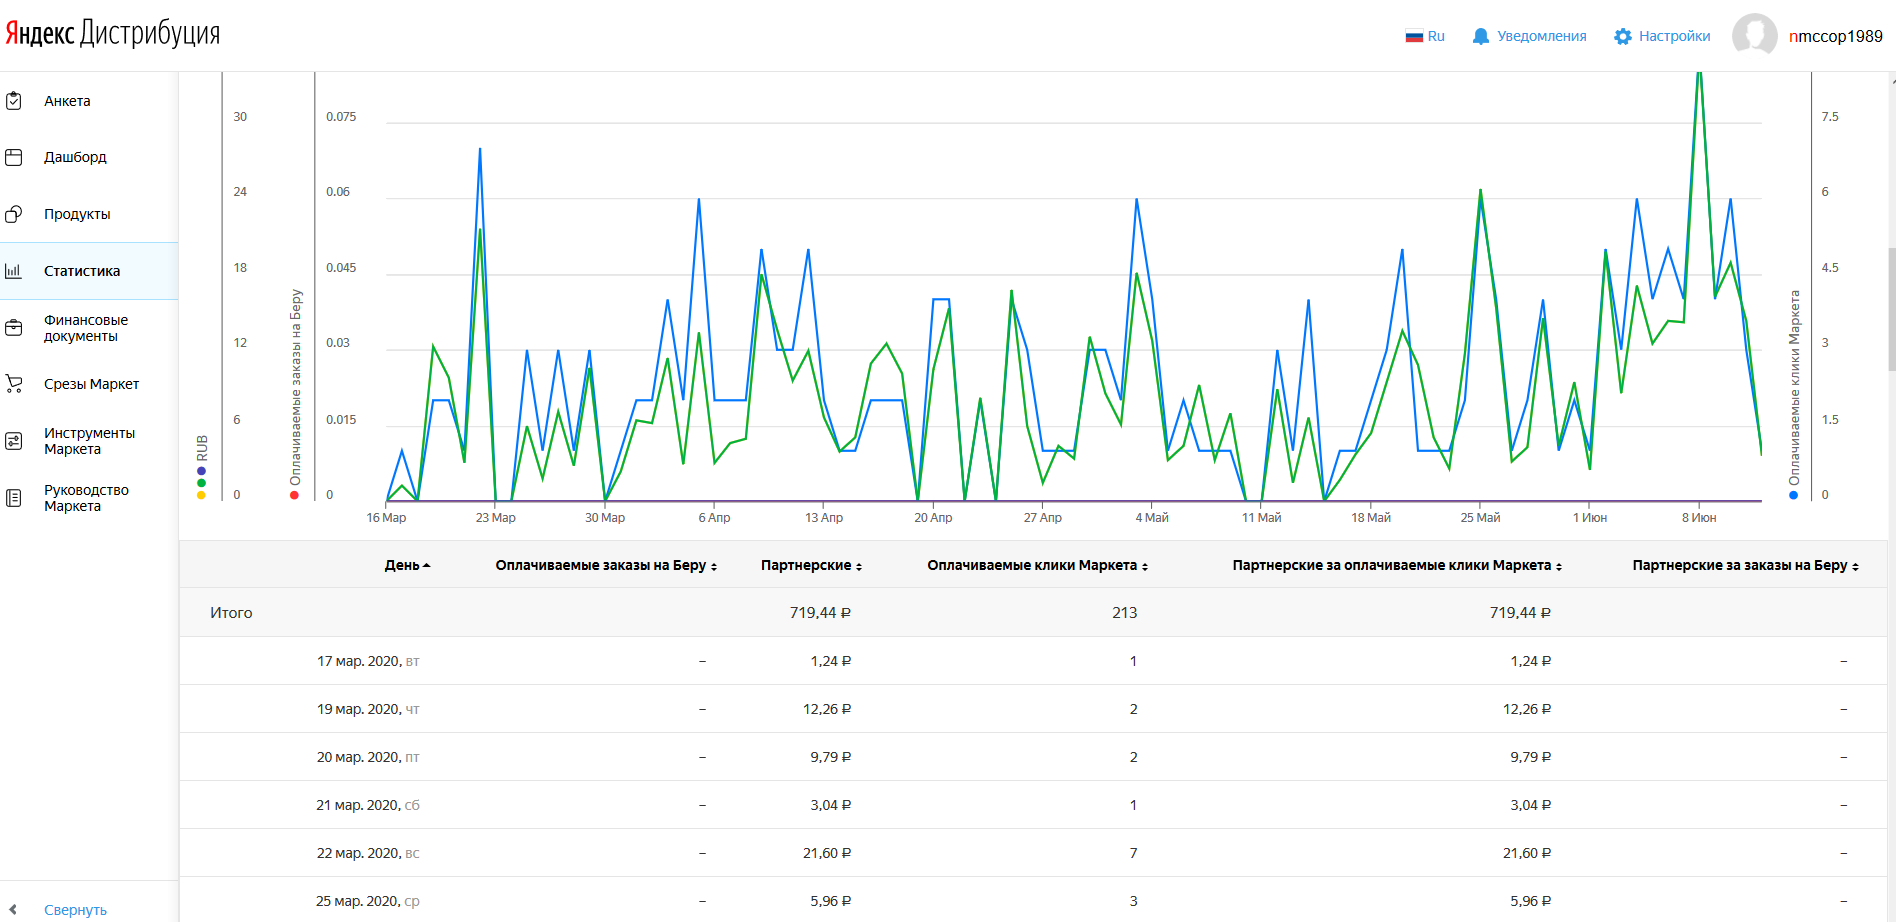1896x922 pixels.
Task: Open Инструменты Маркета menu item
Action: (89, 441)
